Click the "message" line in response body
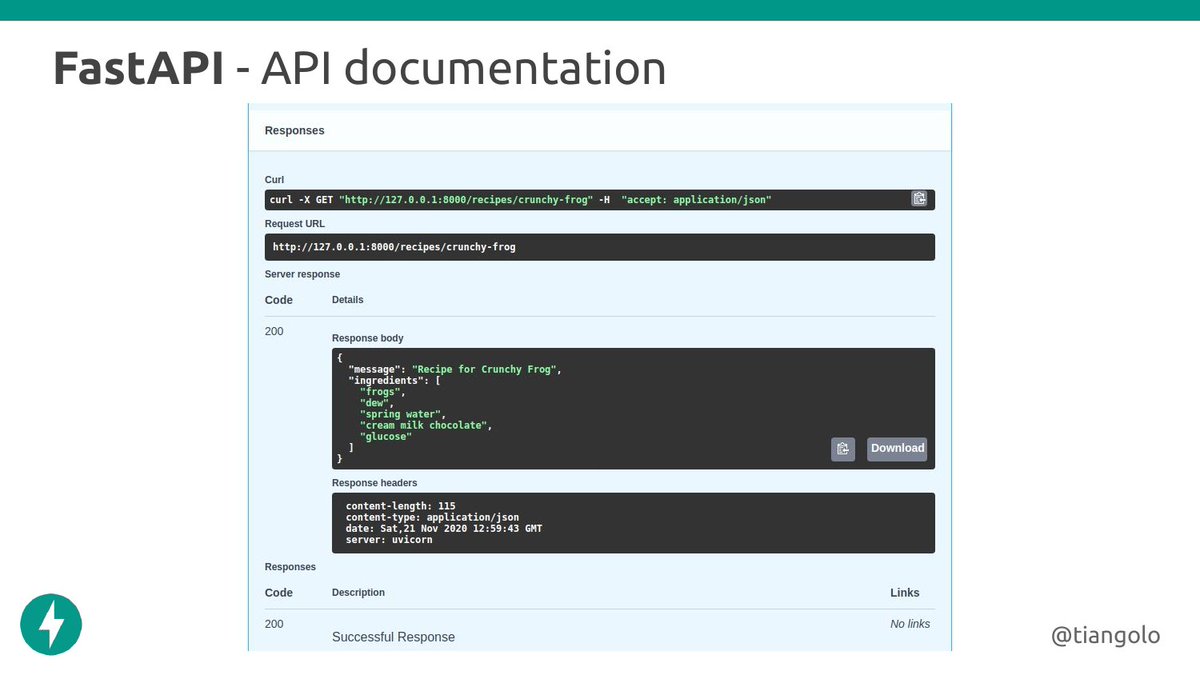Viewport: 1200px width, 675px height. (455, 370)
